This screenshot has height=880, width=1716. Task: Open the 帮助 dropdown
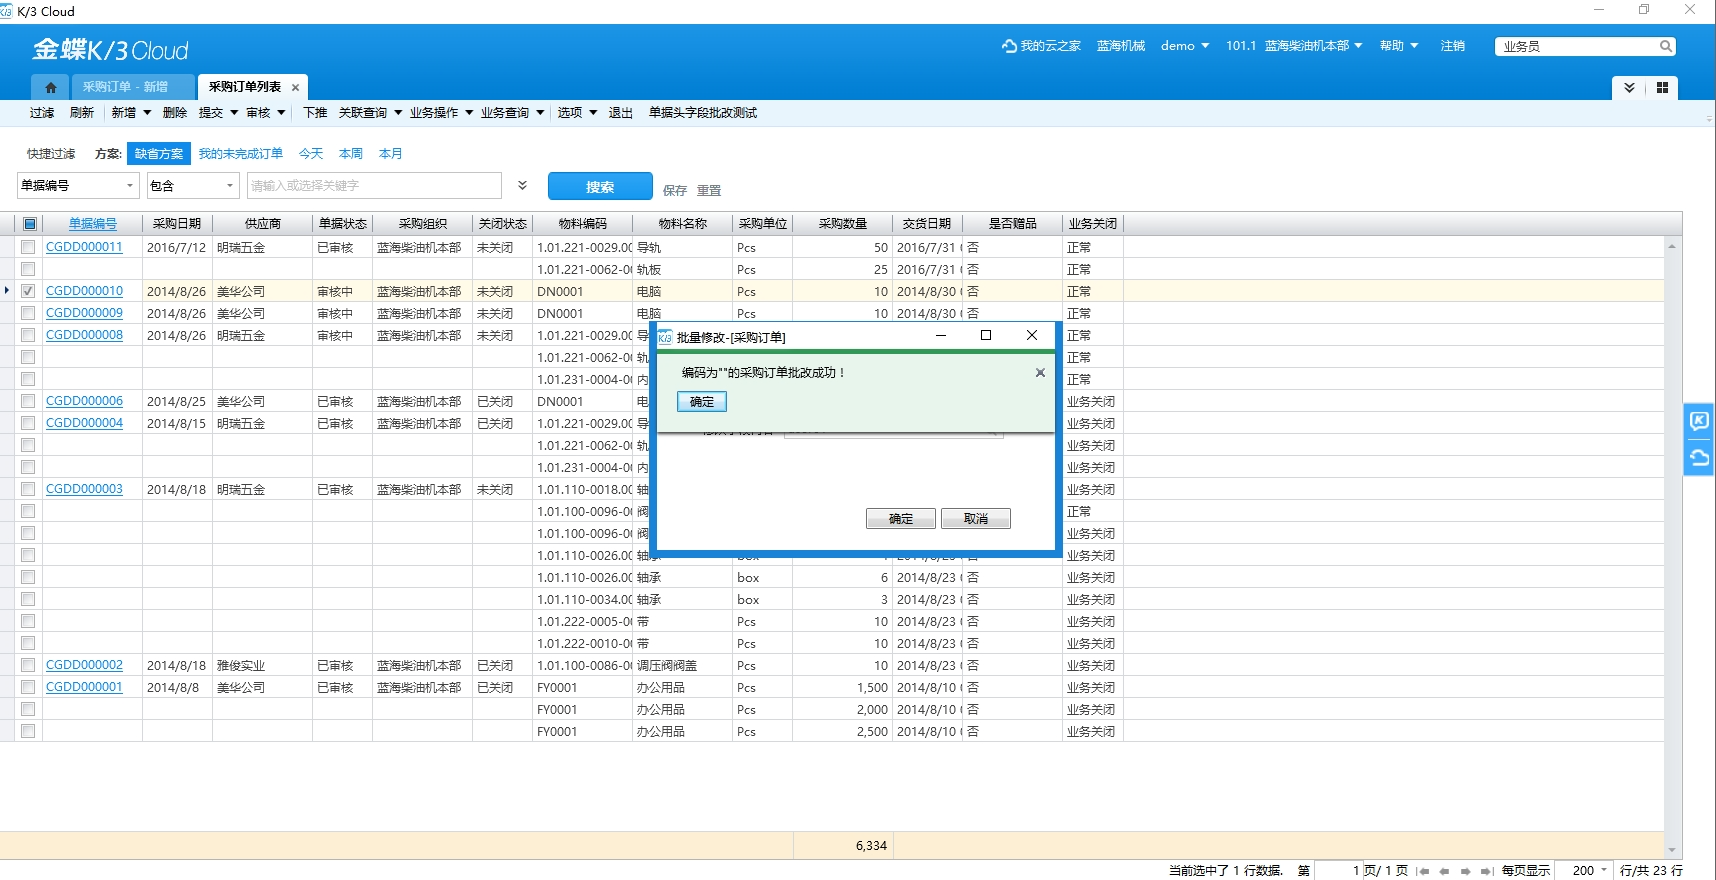1399,46
